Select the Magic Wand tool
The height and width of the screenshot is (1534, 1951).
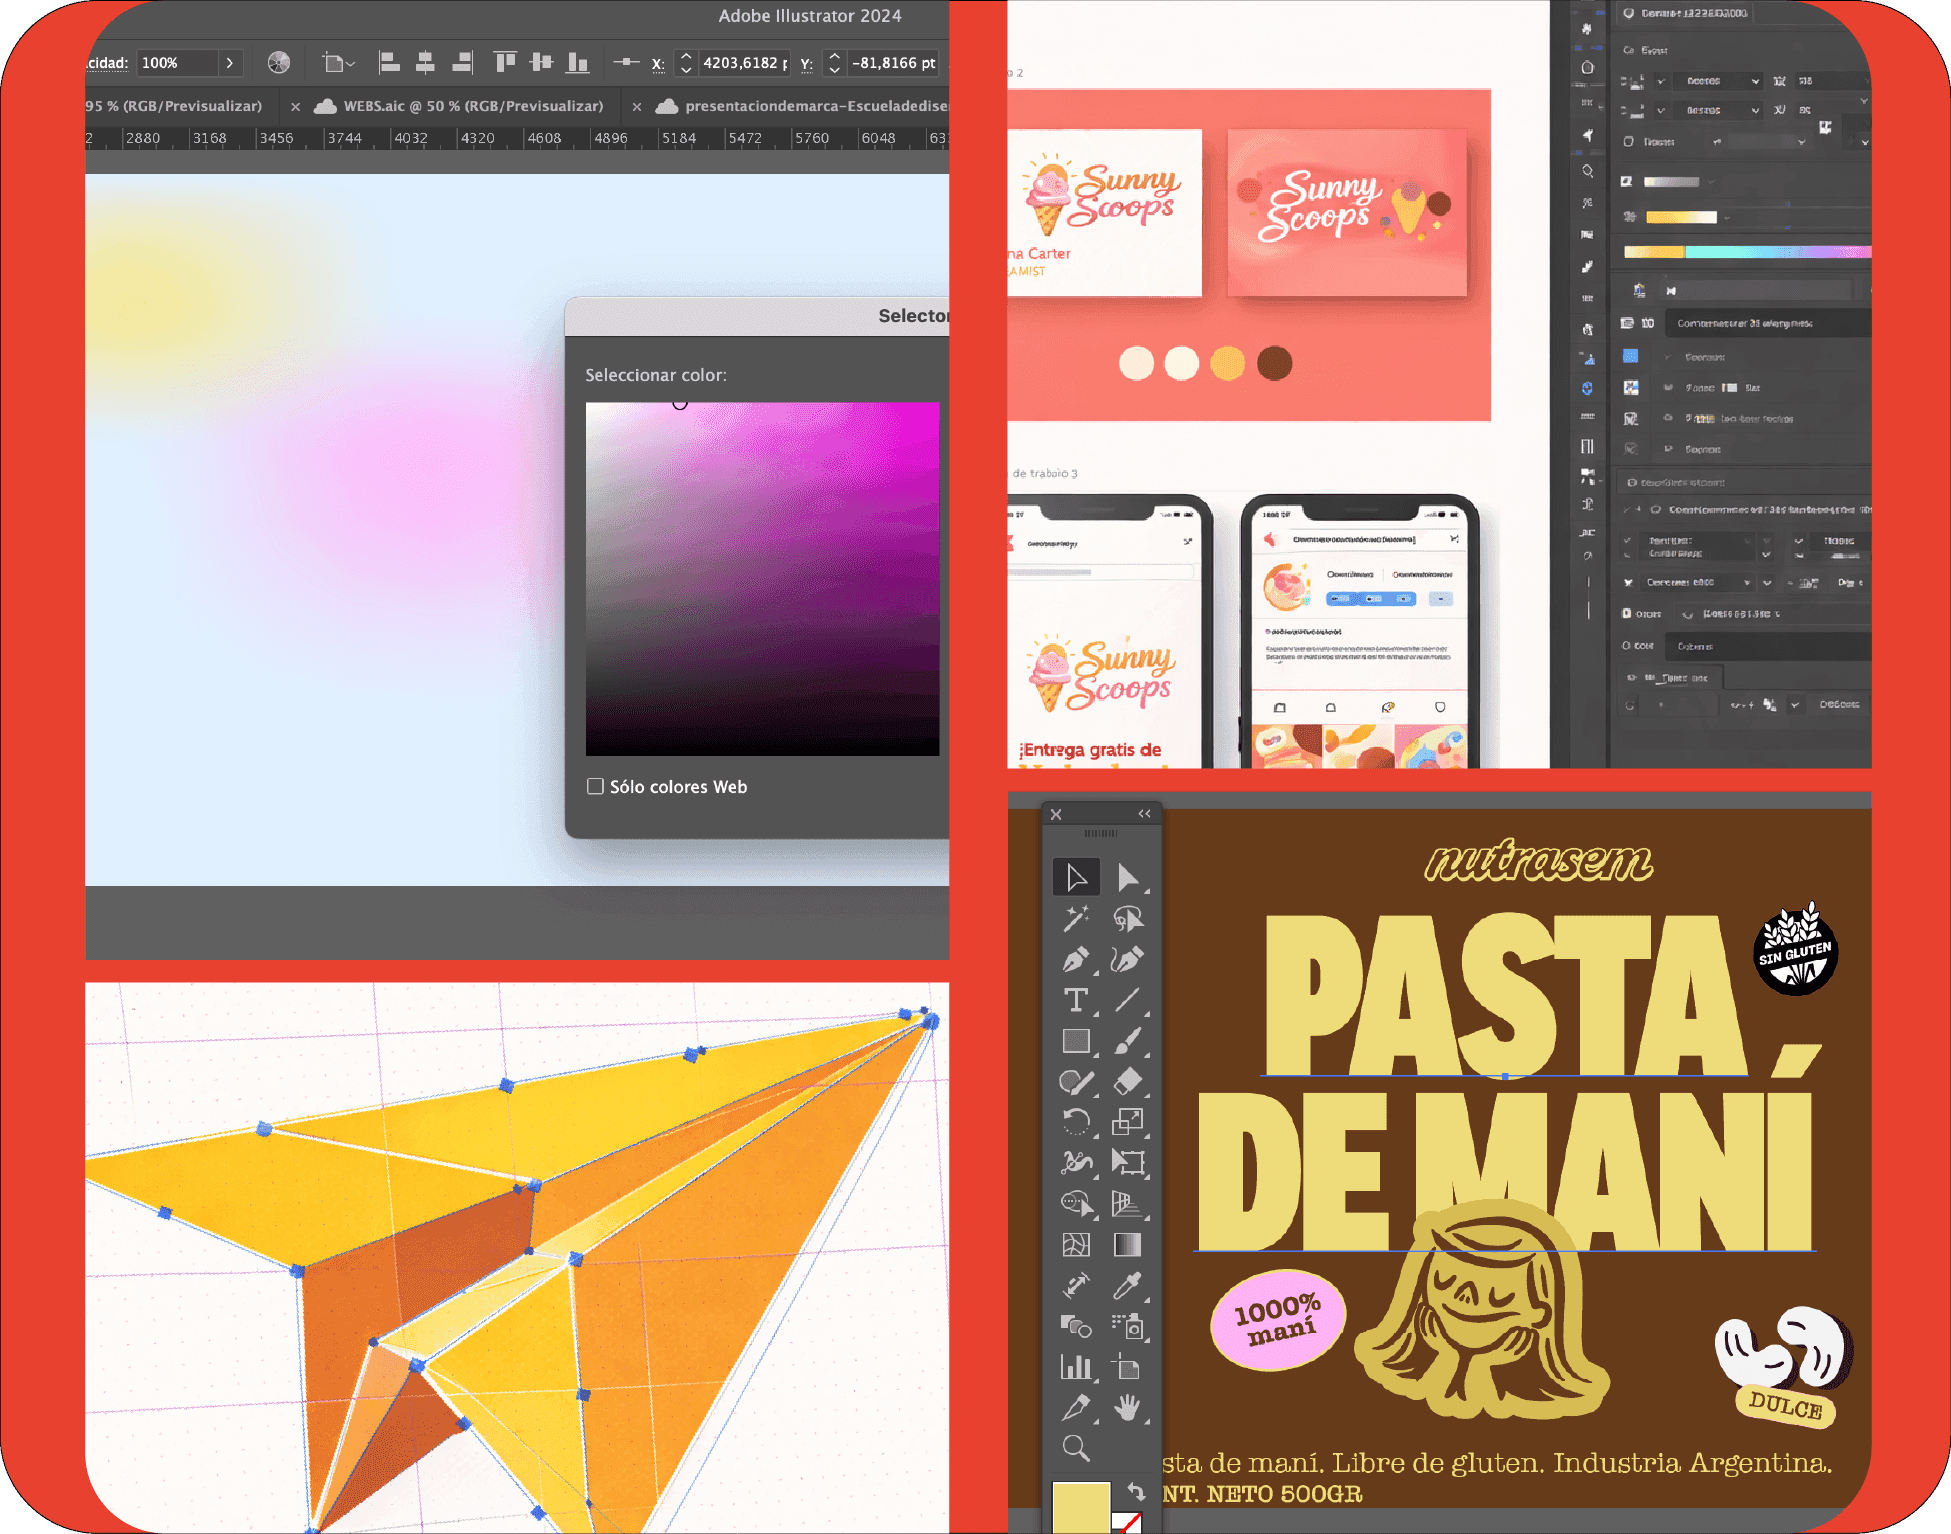(1076, 918)
